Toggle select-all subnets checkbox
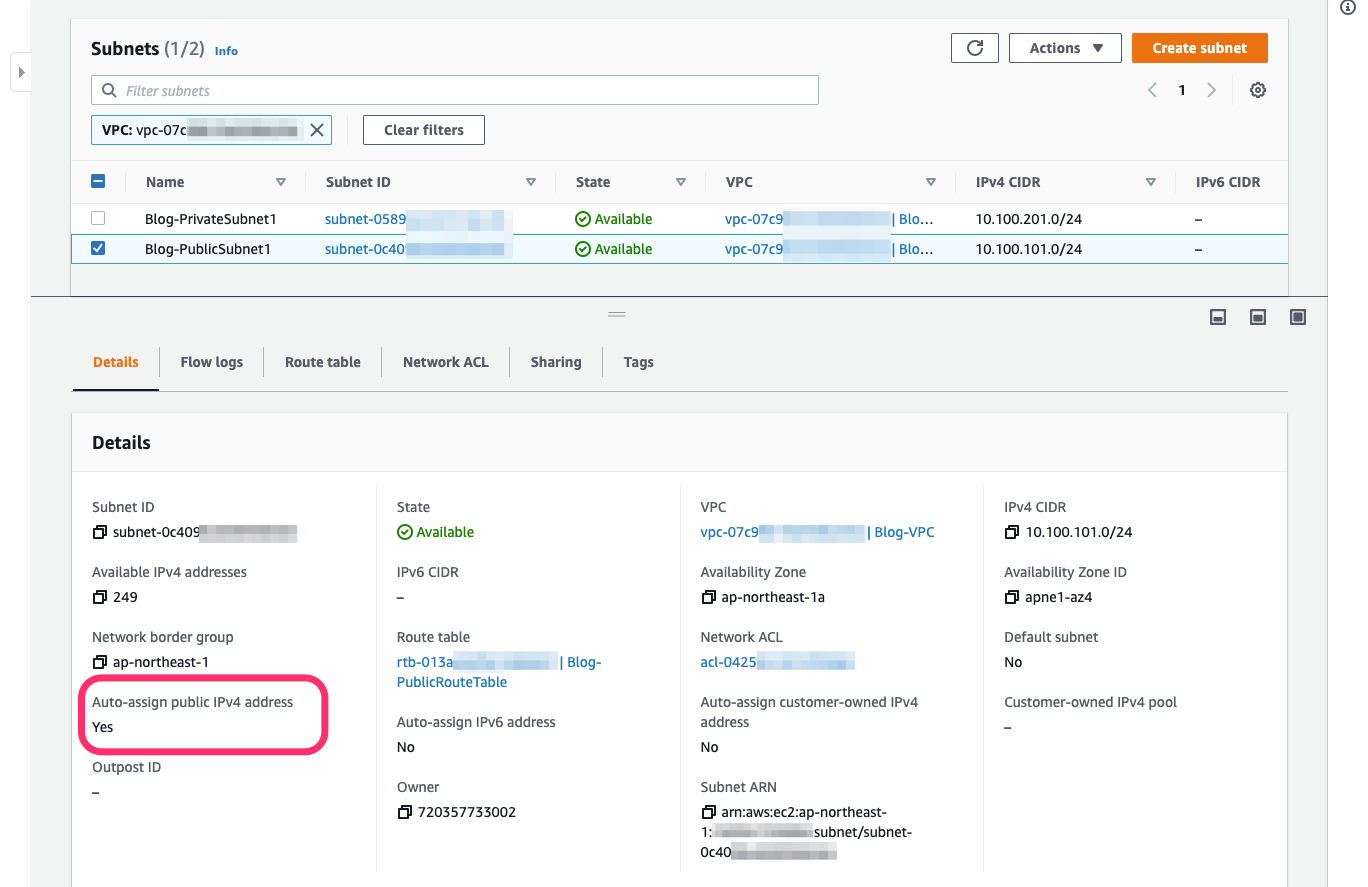 coord(98,182)
